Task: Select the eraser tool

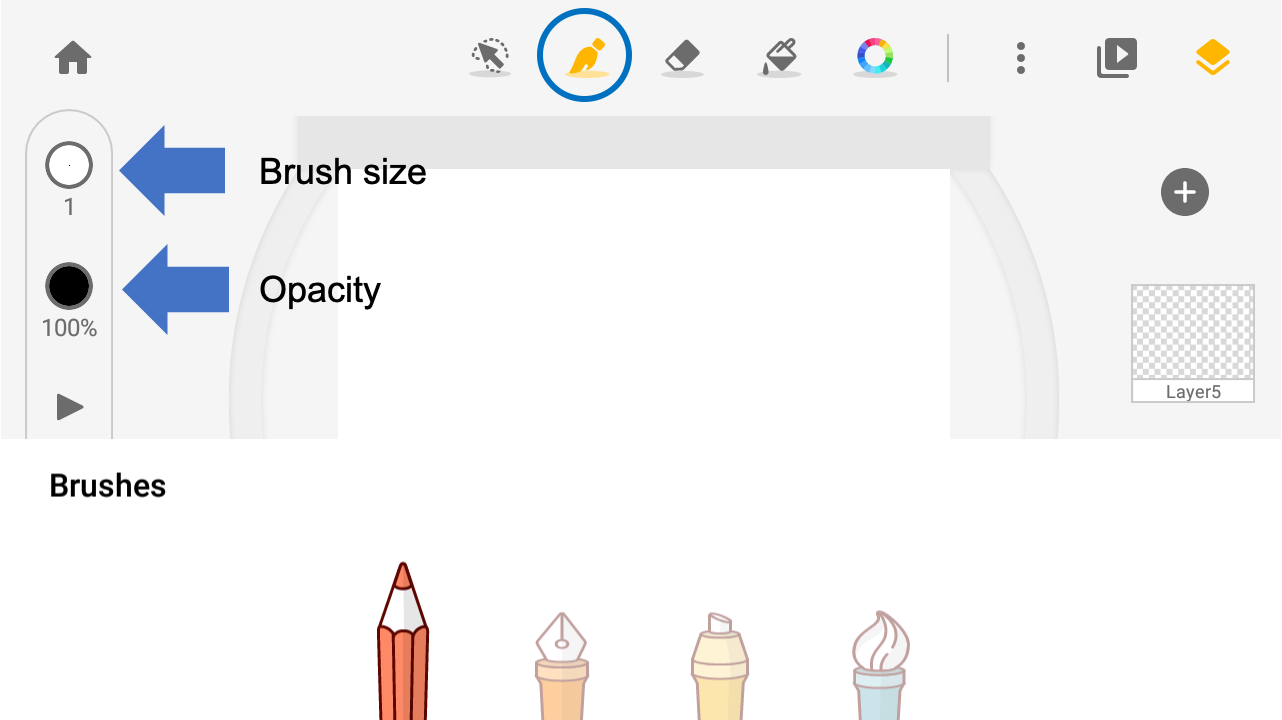Action: [683, 57]
